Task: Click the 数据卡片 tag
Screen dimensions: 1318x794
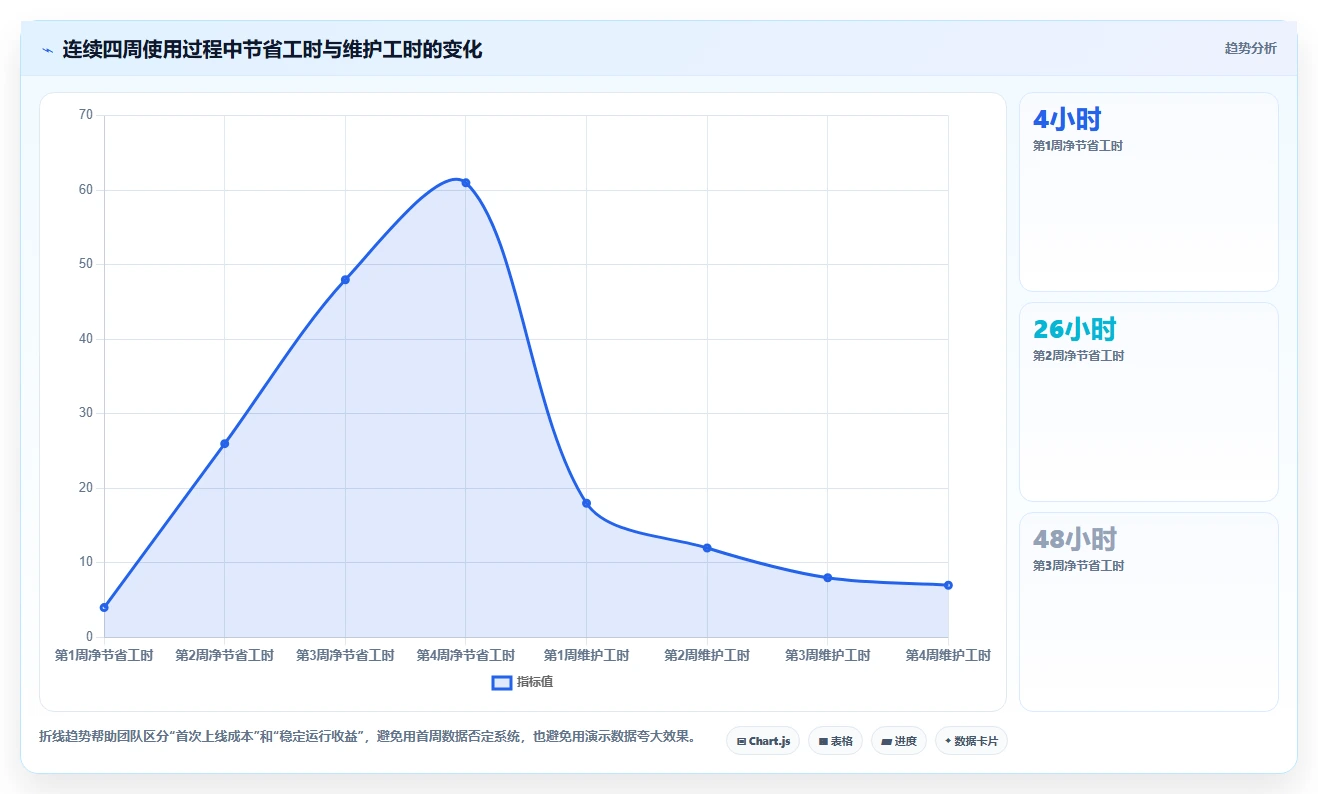Action: pyautogui.click(x=971, y=741)
